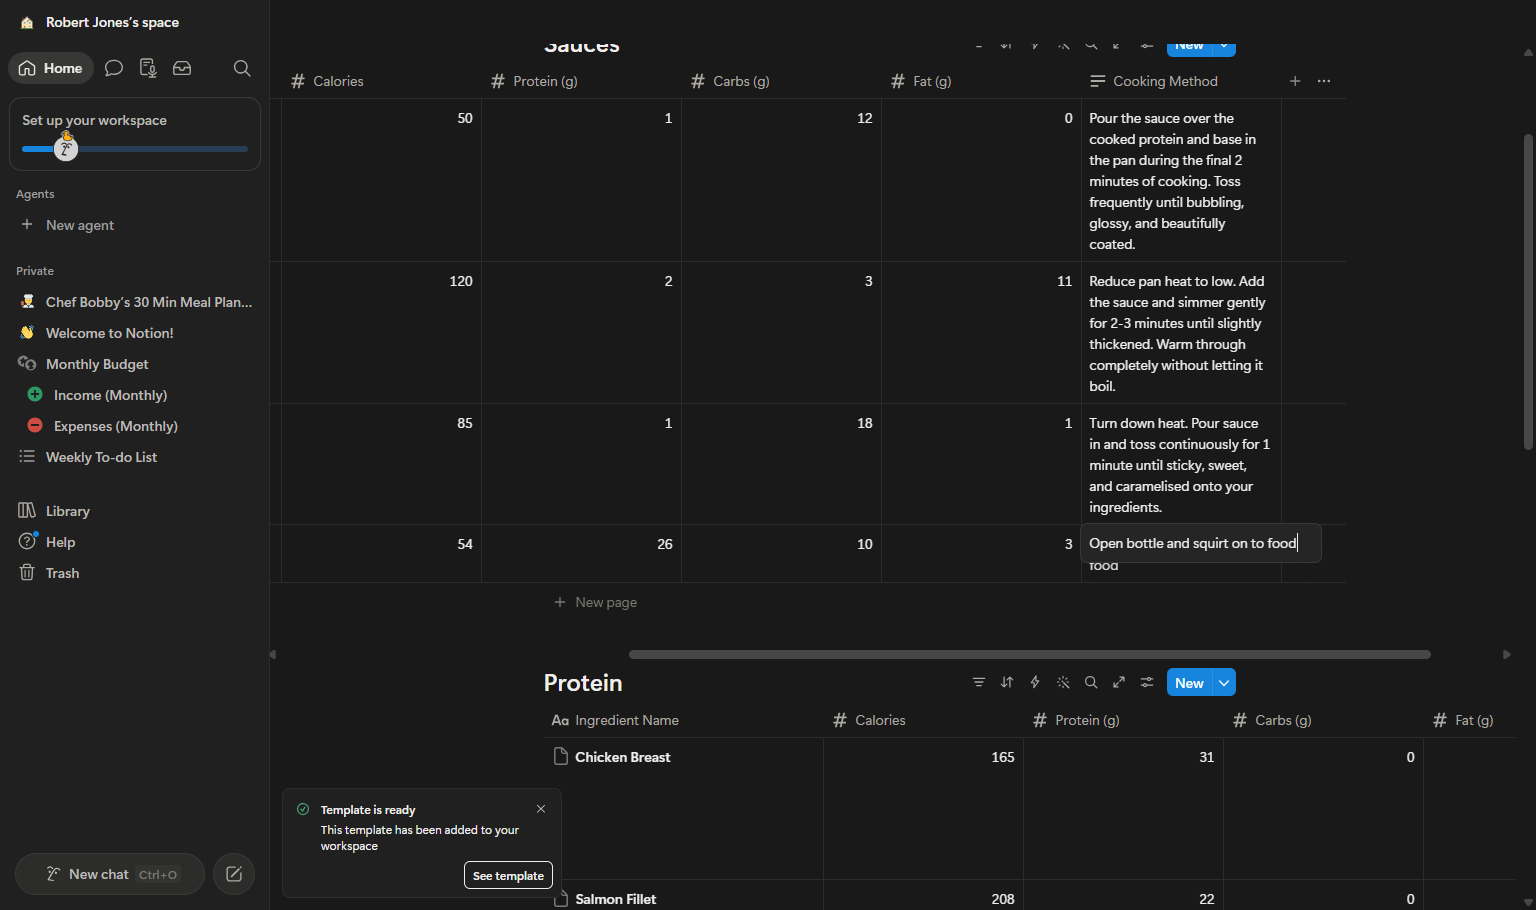The width and height of the screenshot is (1536, 910).
Task: Click the horizontal scrollbar under Sauces table
Action: 1029,654
